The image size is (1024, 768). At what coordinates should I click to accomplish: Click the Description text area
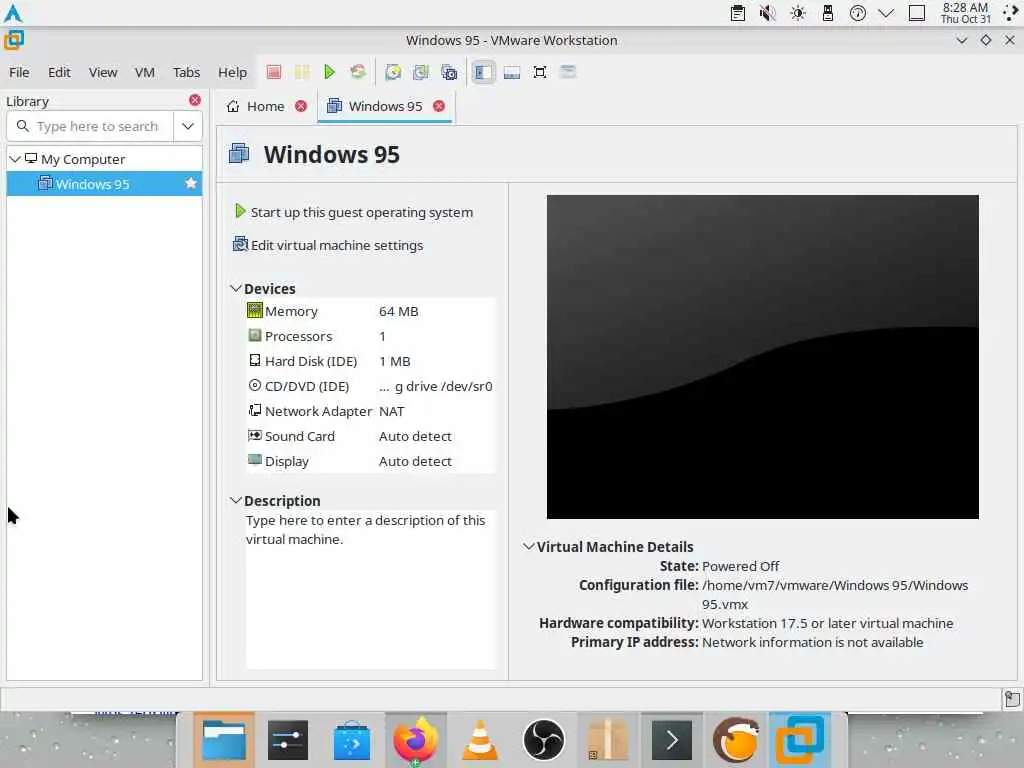click(371, 589)
